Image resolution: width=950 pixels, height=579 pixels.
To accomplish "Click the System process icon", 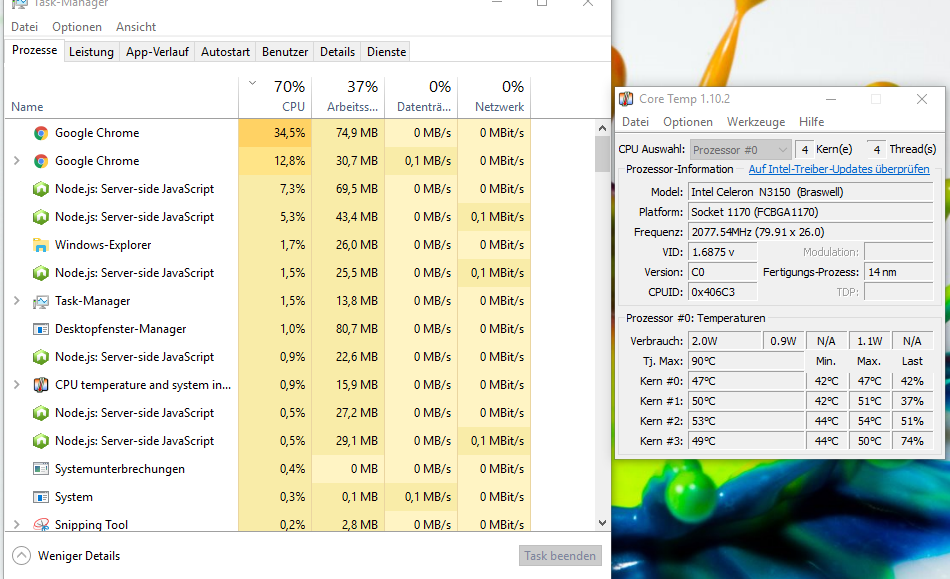I will click(x=41, y=497).
